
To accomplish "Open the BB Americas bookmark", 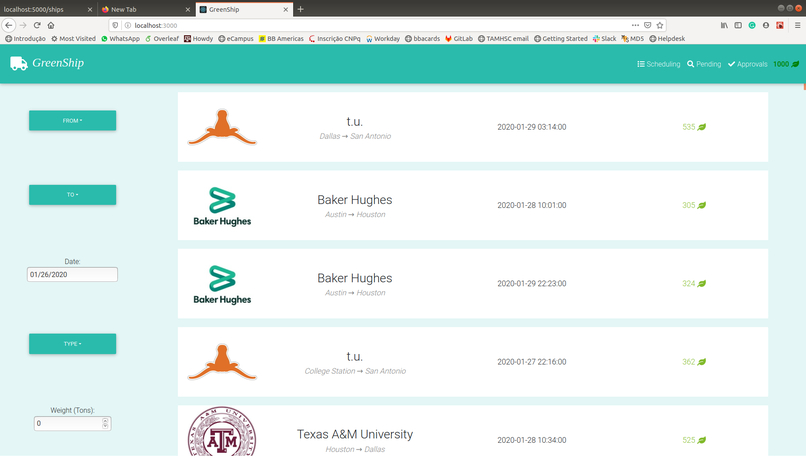I will click(x=281, y=39).
